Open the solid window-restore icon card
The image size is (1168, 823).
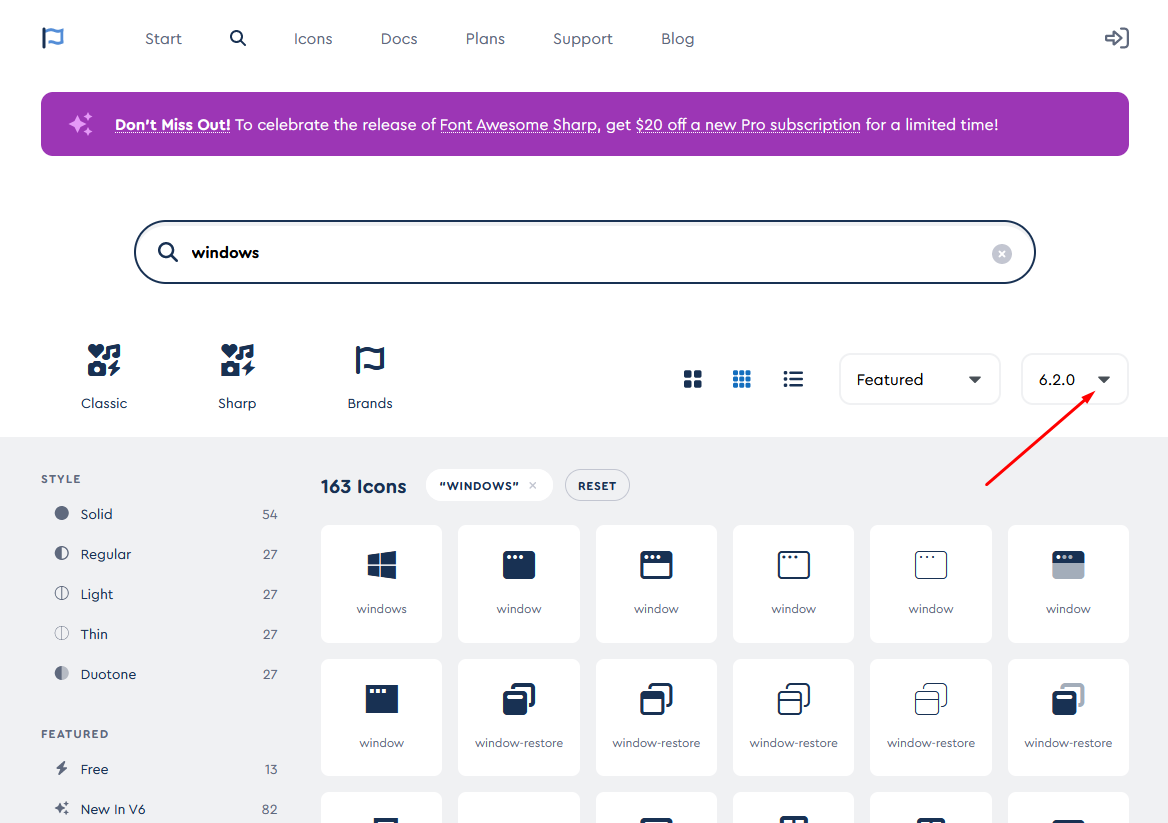[519, 717]
